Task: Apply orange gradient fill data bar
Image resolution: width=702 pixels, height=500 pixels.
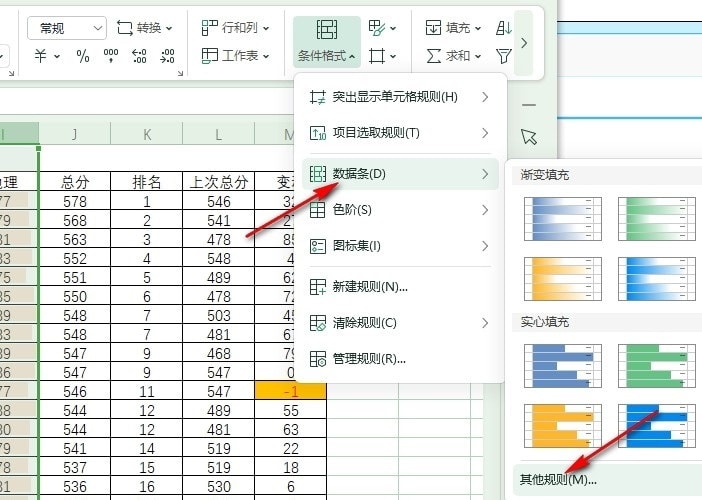Action: coord(563,278)
